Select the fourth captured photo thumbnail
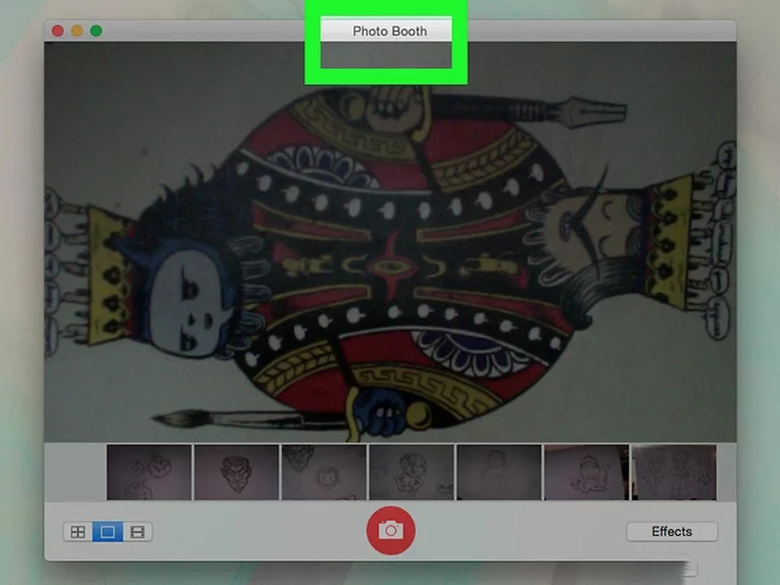The image size is (780, 585). point(411,472)
